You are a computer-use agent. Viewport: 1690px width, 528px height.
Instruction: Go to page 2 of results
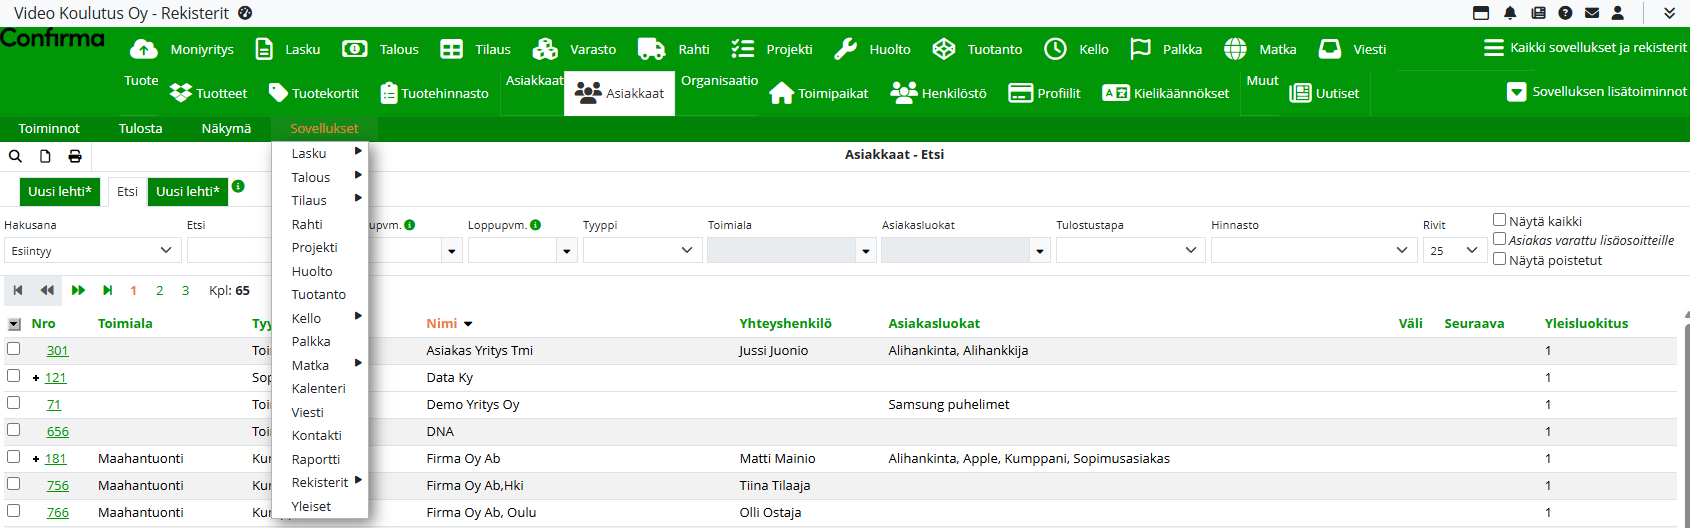click(x=159, y=291)
